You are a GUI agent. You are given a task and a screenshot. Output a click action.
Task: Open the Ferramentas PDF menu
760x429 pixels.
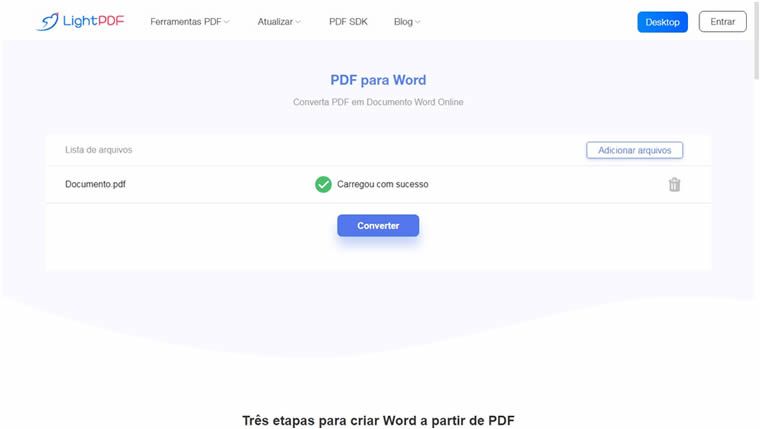click(190, 22)
